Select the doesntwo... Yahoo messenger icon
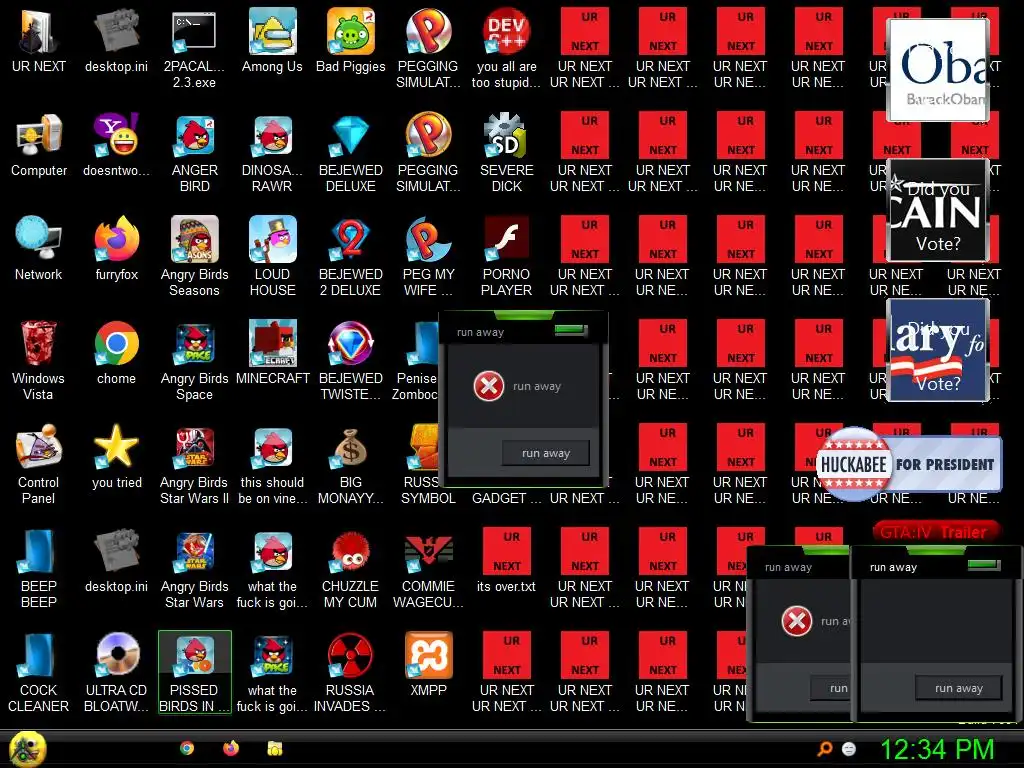Viewport: 1024px width, 768px height. [x=117, y=144]
